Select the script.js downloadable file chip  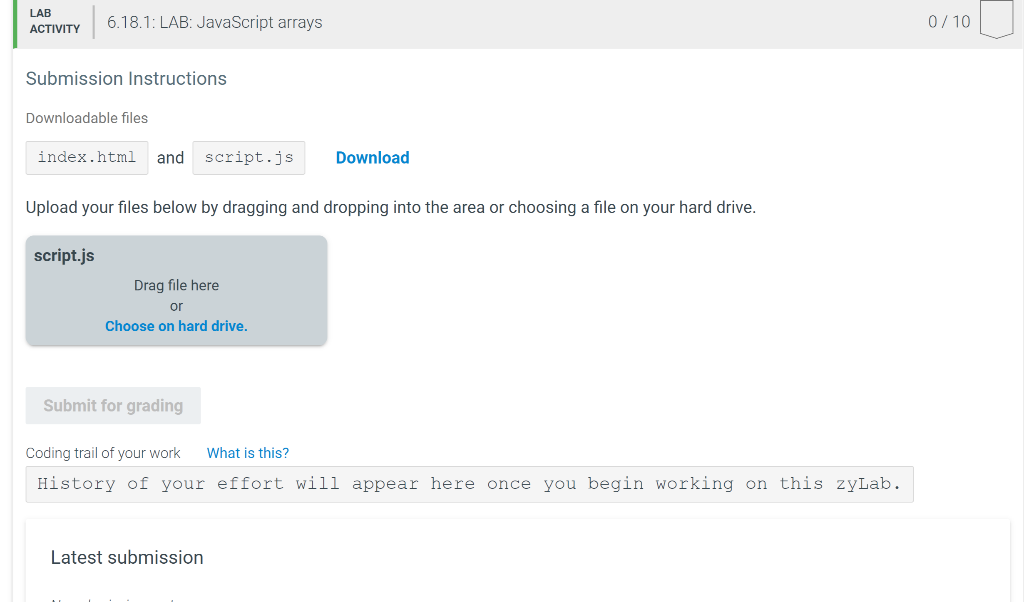click(249, 158)
